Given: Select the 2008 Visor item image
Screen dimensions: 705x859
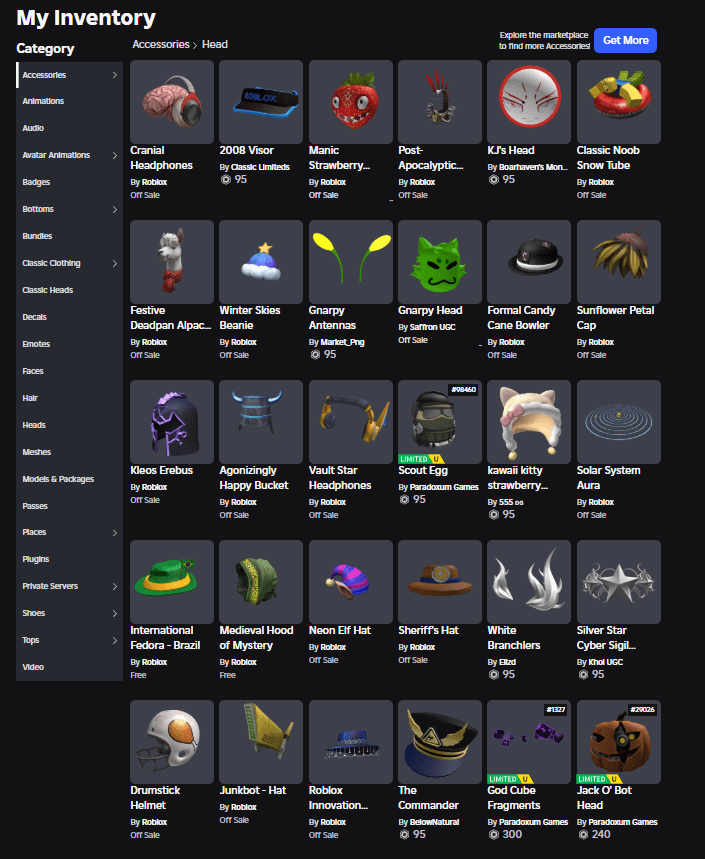Looking at the screenshot, I should coord(261,101).
